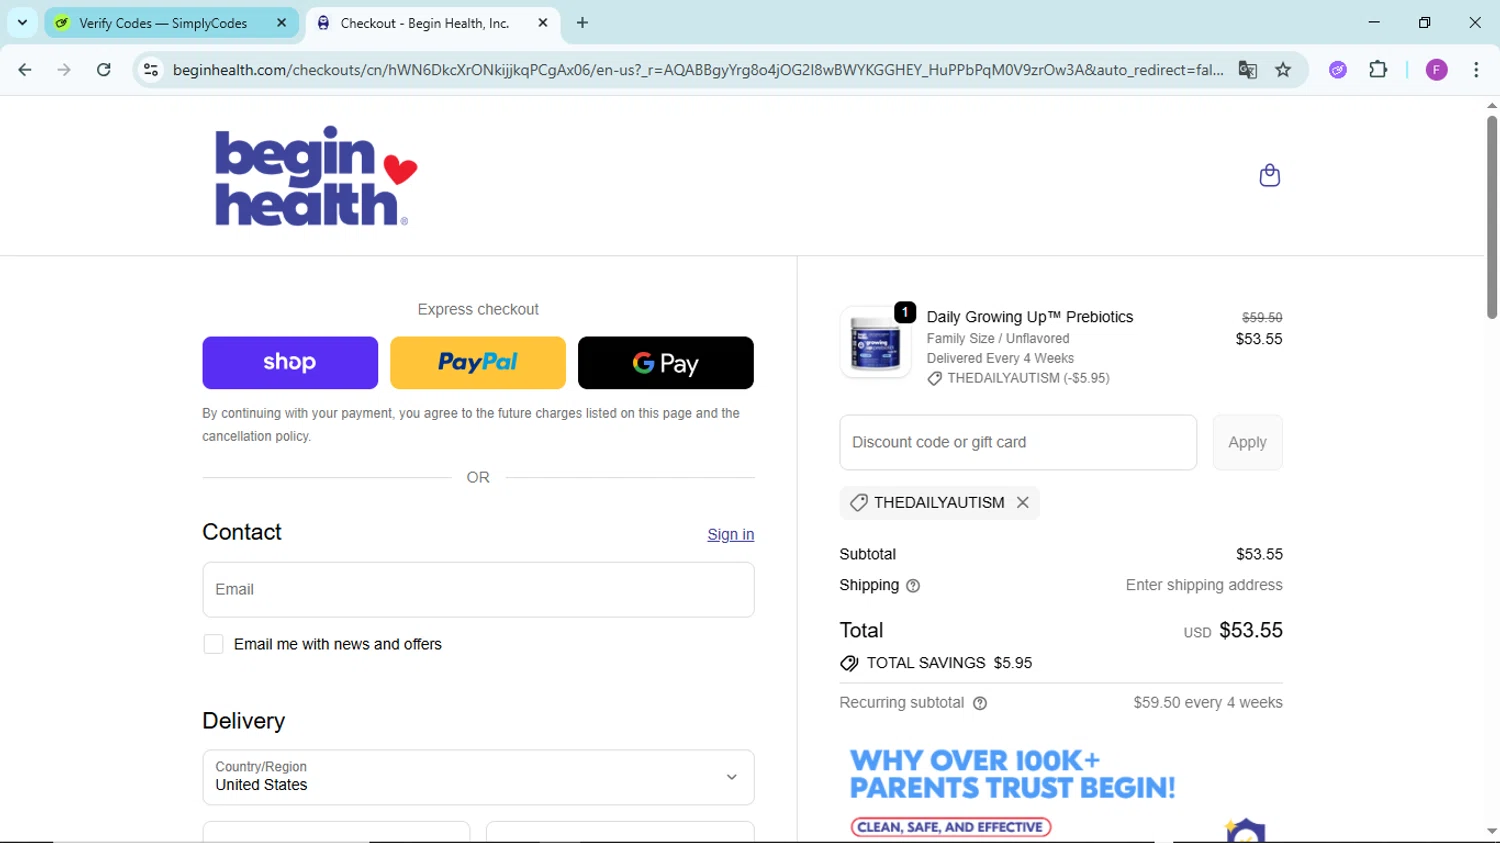Click the USD $53.55 total amount

pyautogui.click(x=1233, y=631)
